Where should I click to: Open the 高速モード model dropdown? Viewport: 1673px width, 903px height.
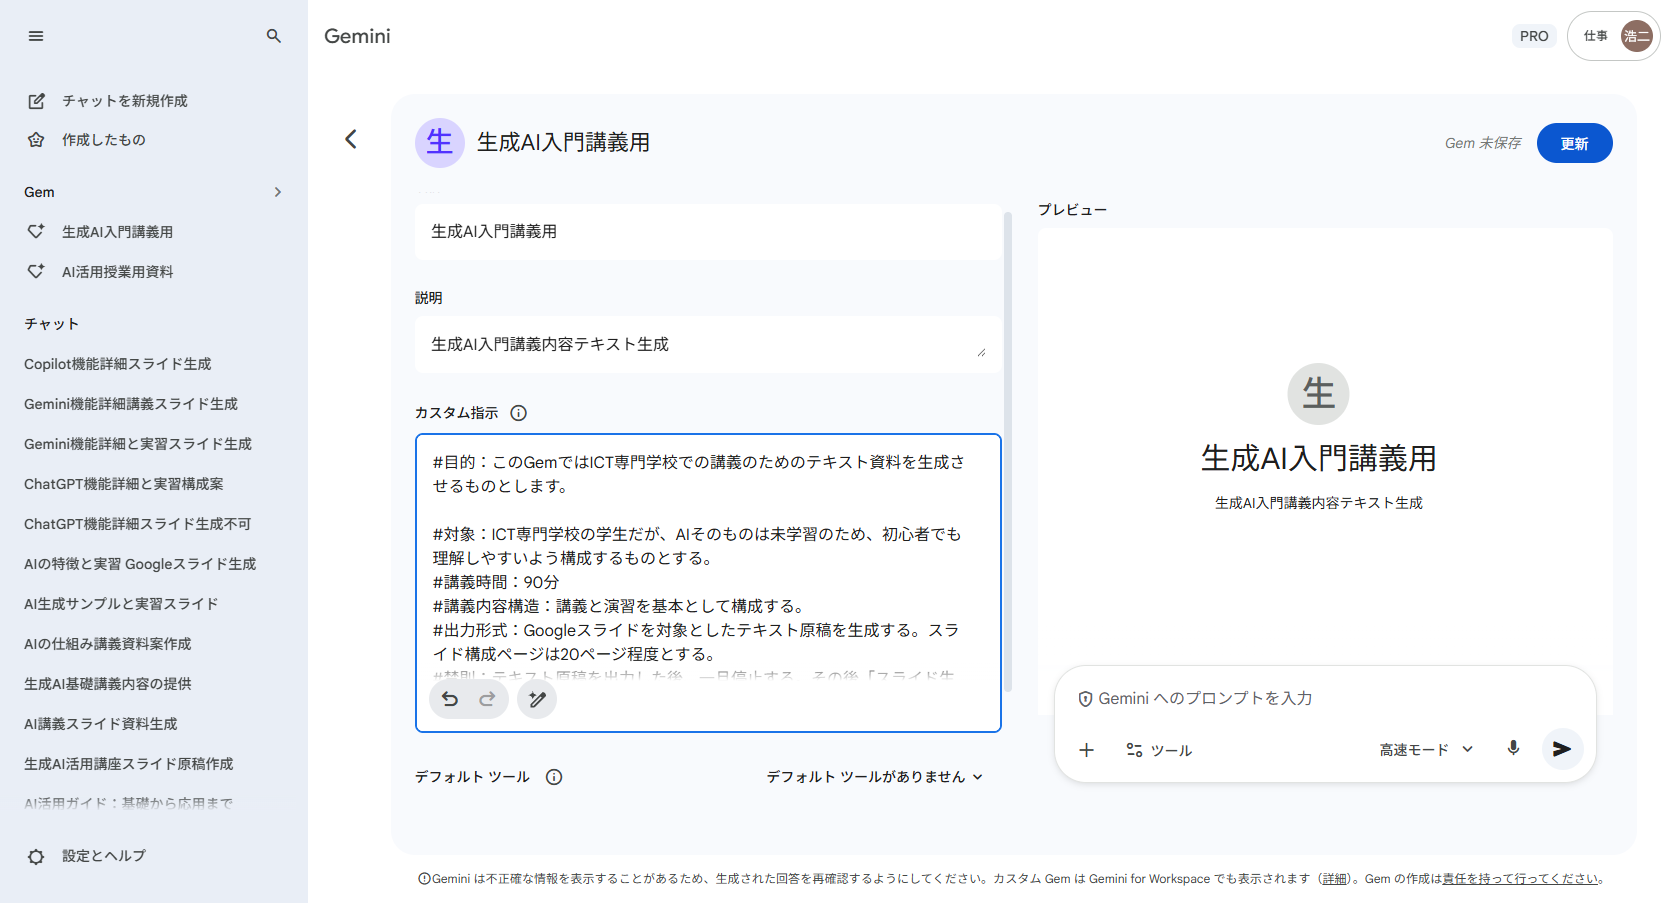coord(1426,750)
